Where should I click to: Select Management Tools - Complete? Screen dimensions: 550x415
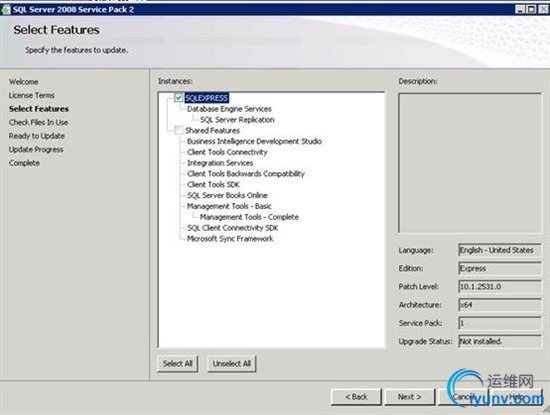coord(249,217)
